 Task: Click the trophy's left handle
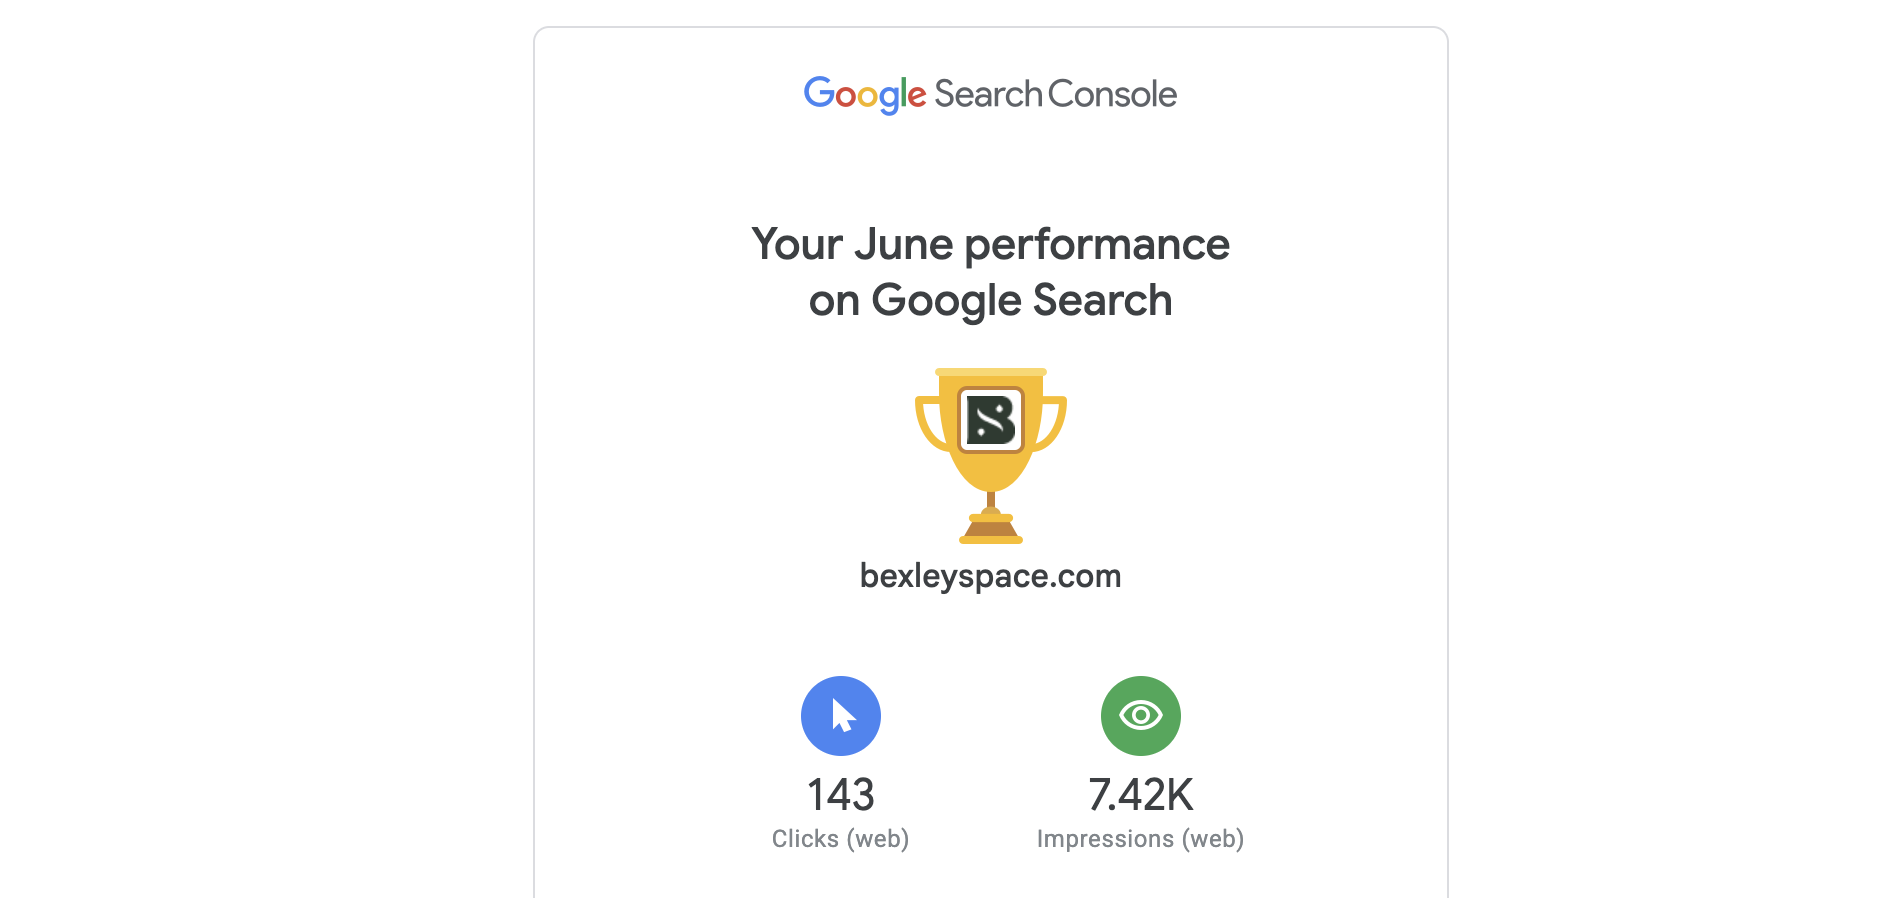929,424
